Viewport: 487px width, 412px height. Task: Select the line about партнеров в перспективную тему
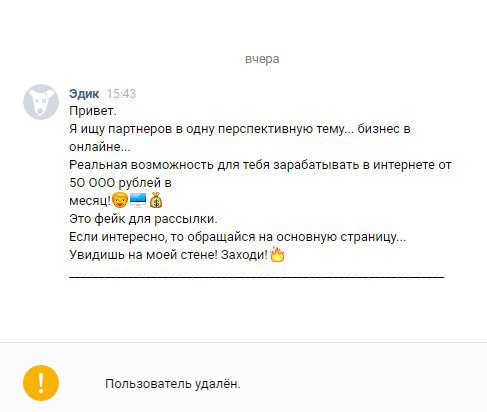pos(240,129)
